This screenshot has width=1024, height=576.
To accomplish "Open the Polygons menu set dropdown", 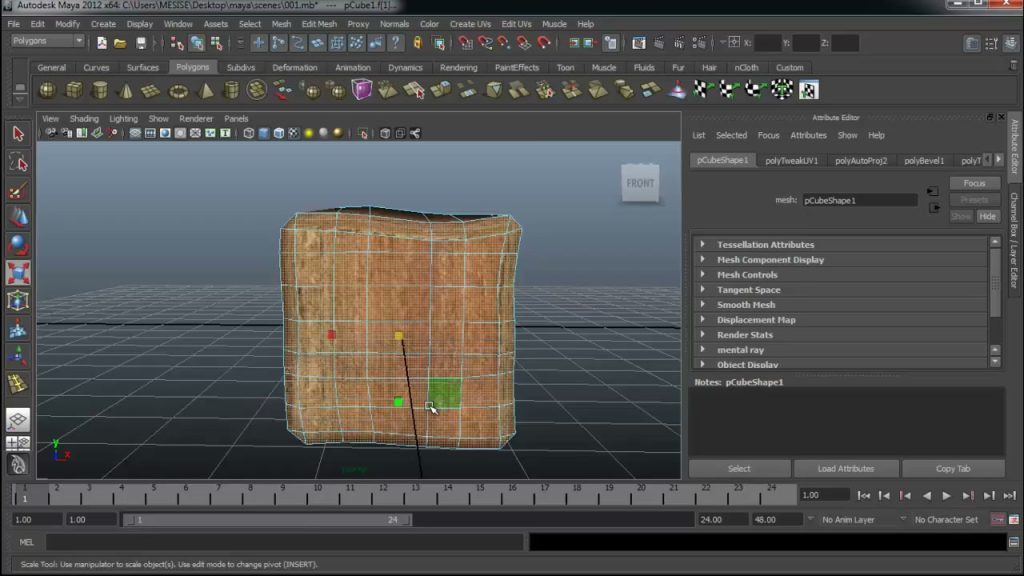I will pos(48,40).
